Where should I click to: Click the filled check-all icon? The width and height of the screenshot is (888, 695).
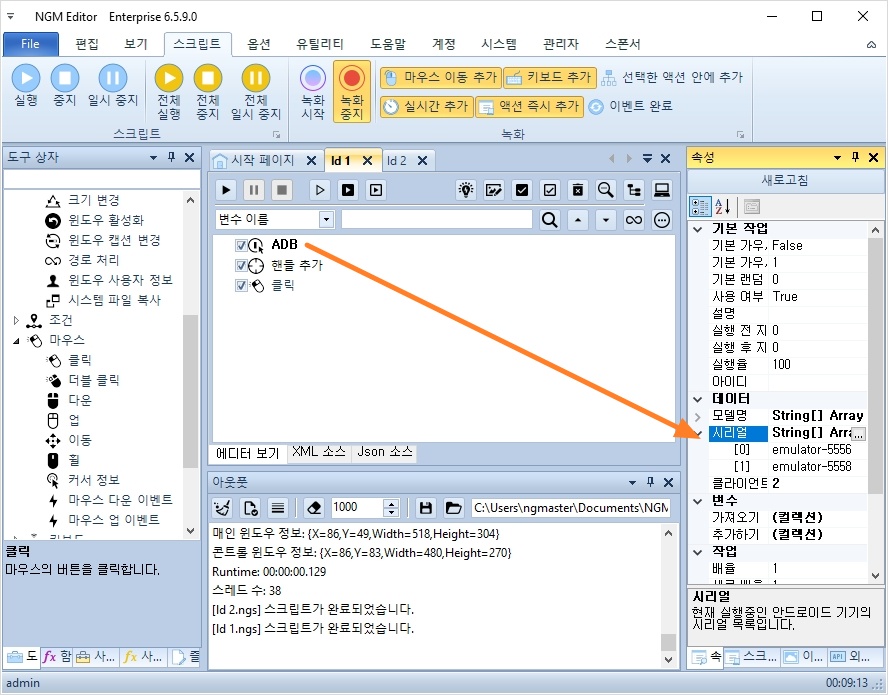tap(522, 190)
